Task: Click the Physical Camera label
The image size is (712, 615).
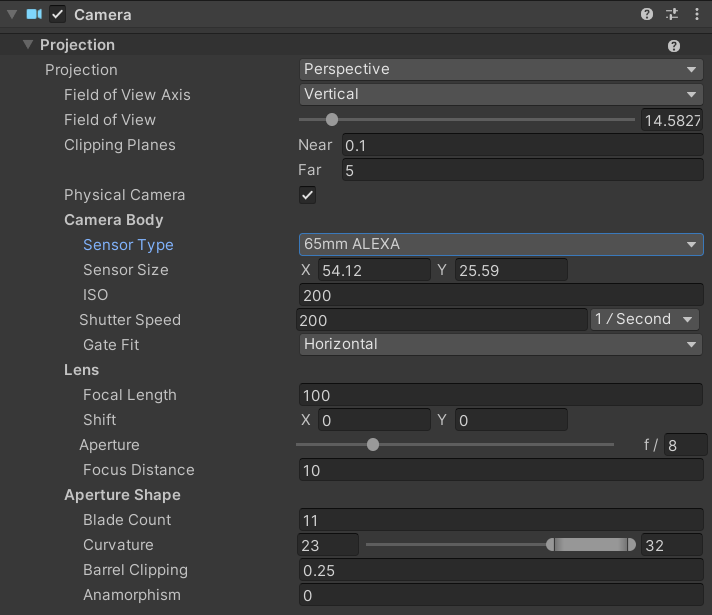Action: (x=124, y=195)
